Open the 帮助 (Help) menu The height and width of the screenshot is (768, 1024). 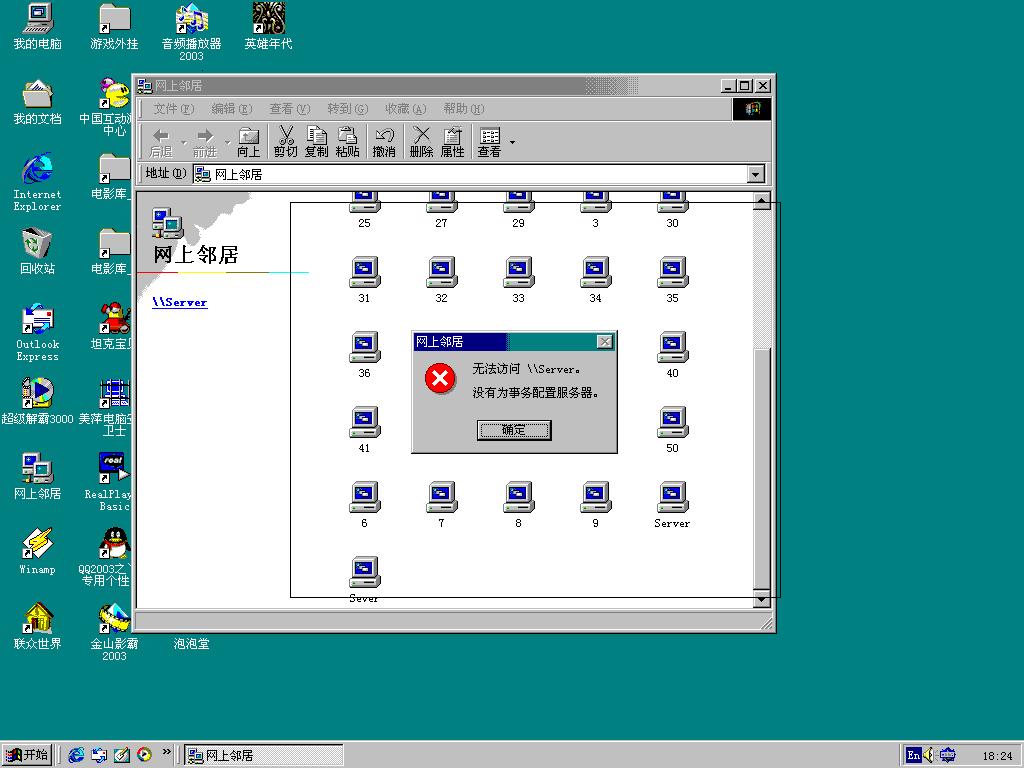[464, 108]
